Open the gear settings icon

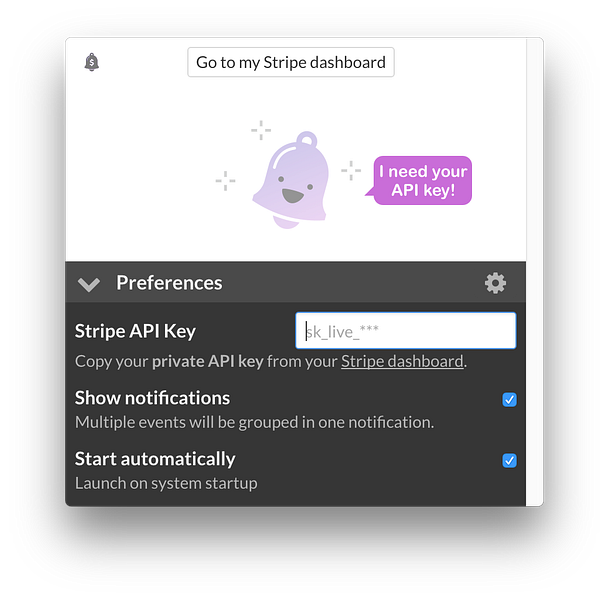(495, 283)
